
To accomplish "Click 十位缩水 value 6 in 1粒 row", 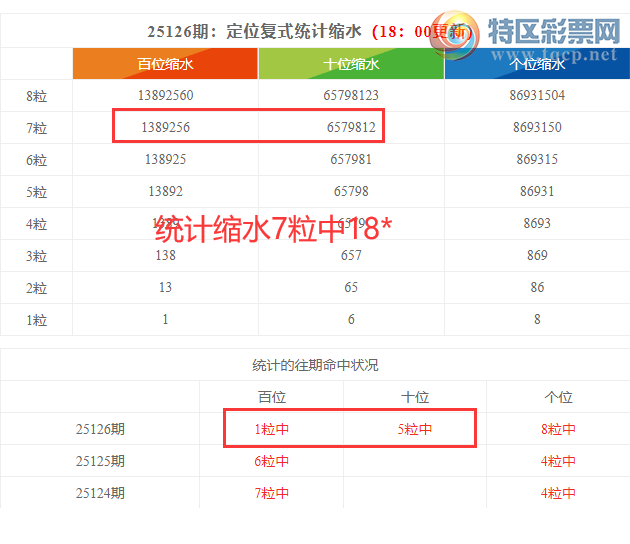I will (x=351, y=319).
